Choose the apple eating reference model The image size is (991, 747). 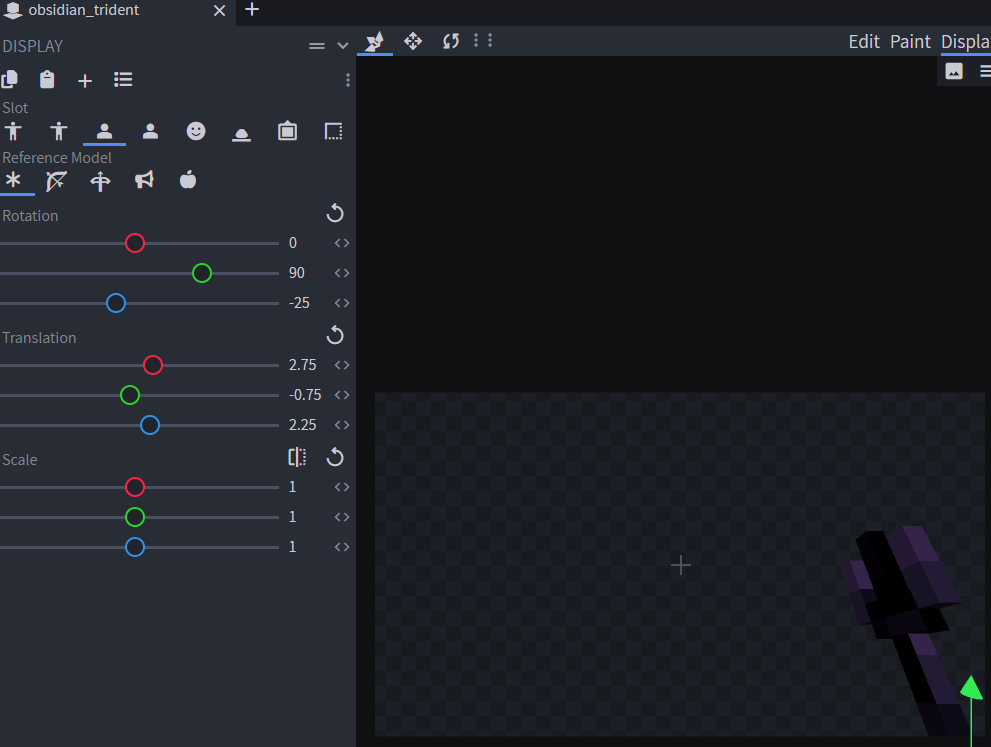188,180
